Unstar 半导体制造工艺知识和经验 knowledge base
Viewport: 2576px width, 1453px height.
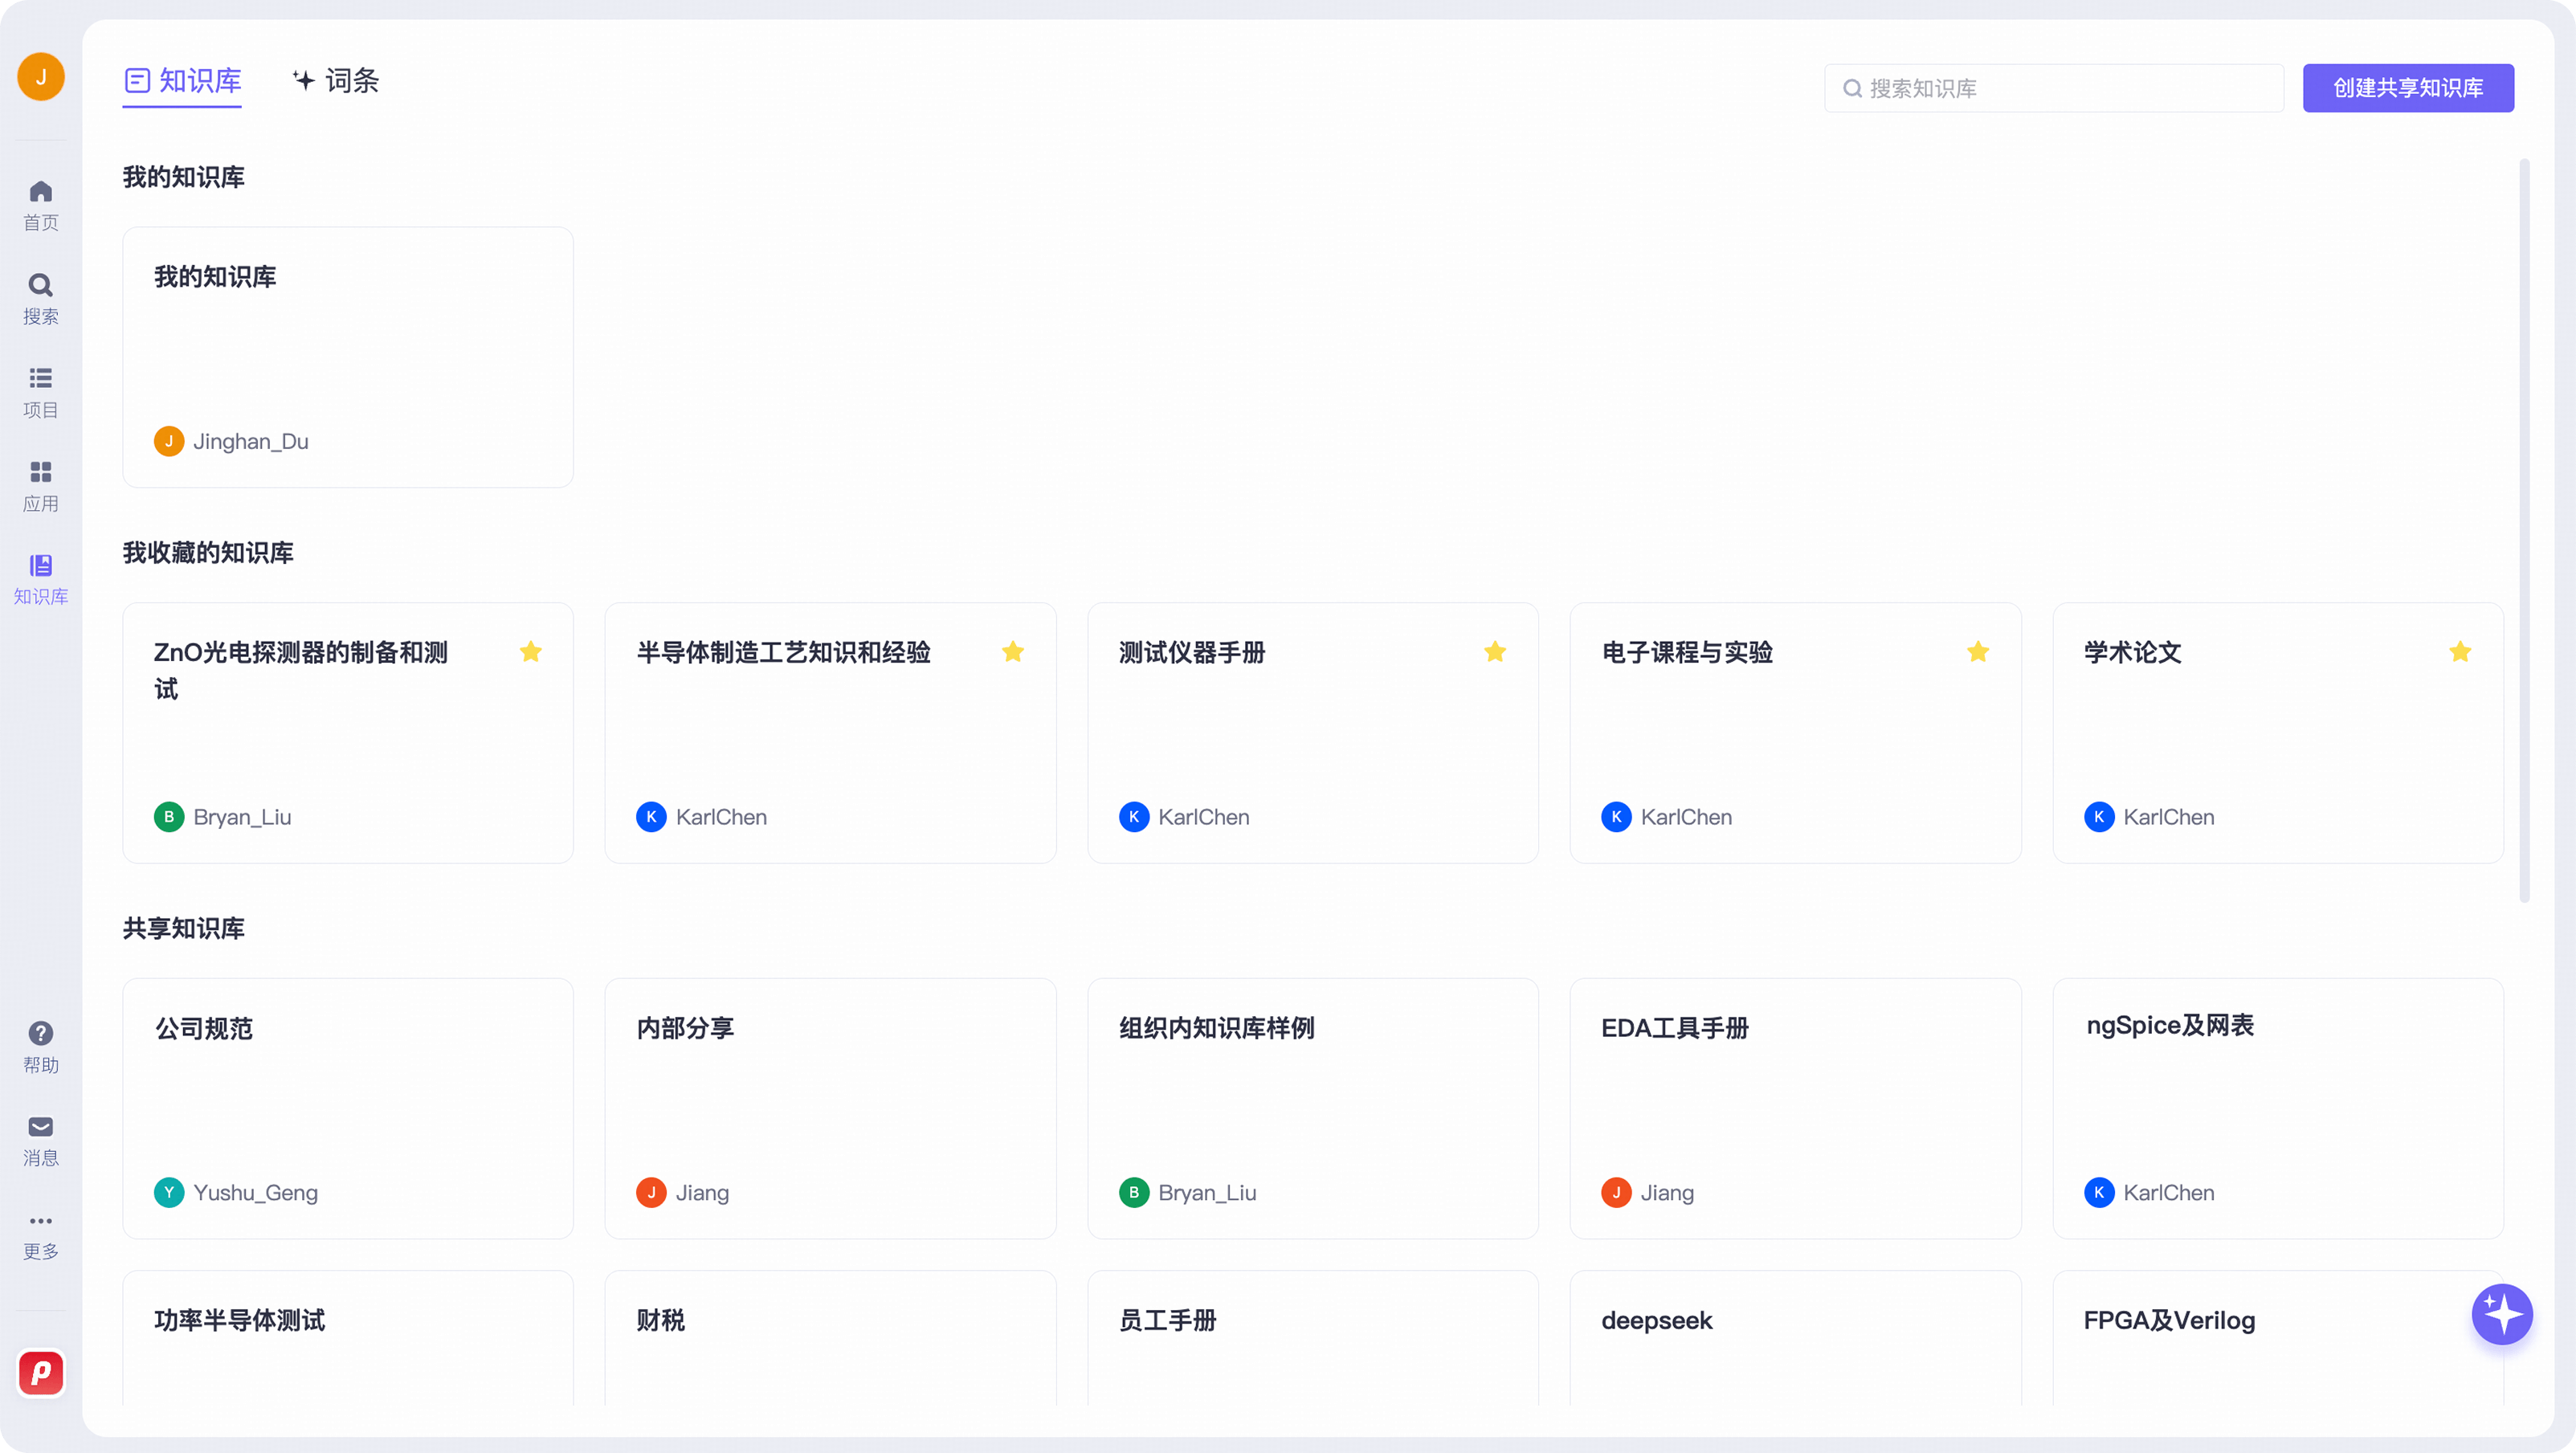click(1013, 652)
